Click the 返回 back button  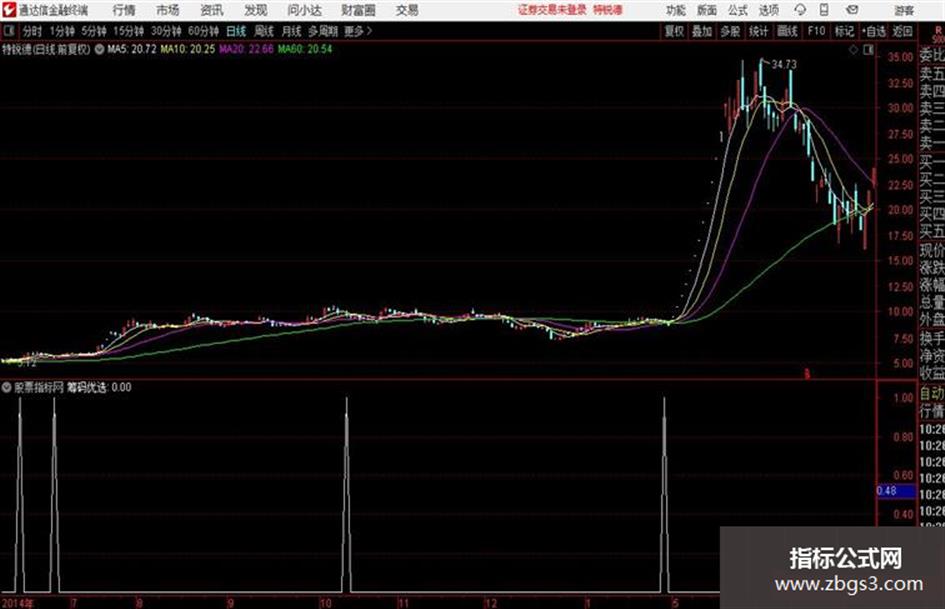(902, 31)
